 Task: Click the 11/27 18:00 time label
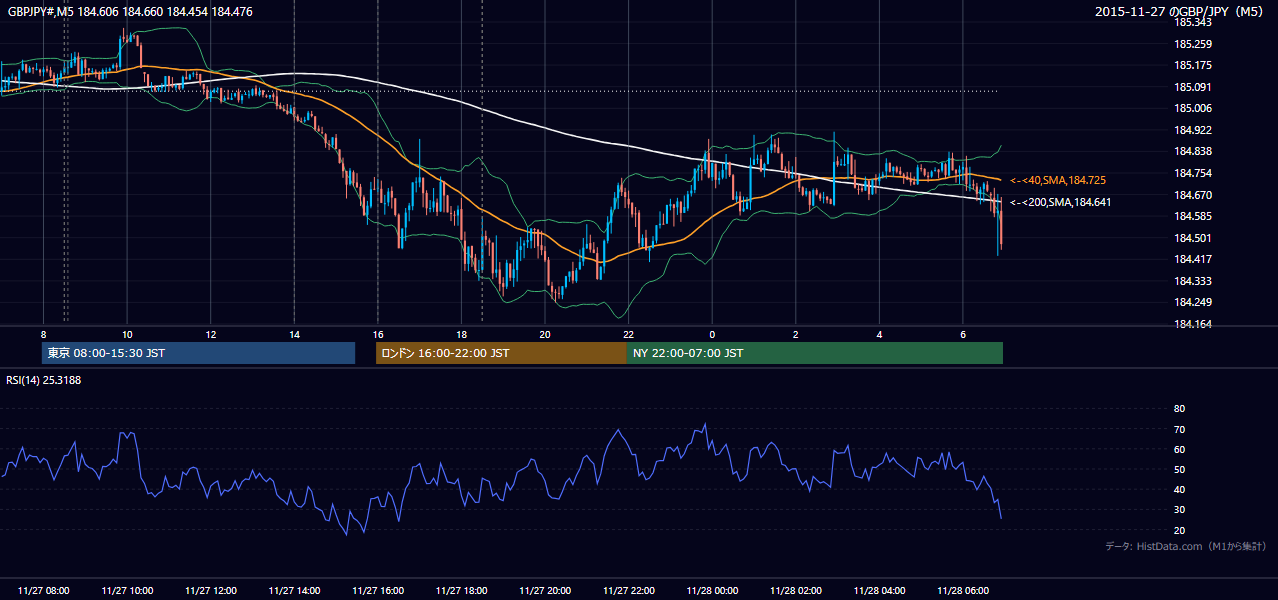click(461, 591)
